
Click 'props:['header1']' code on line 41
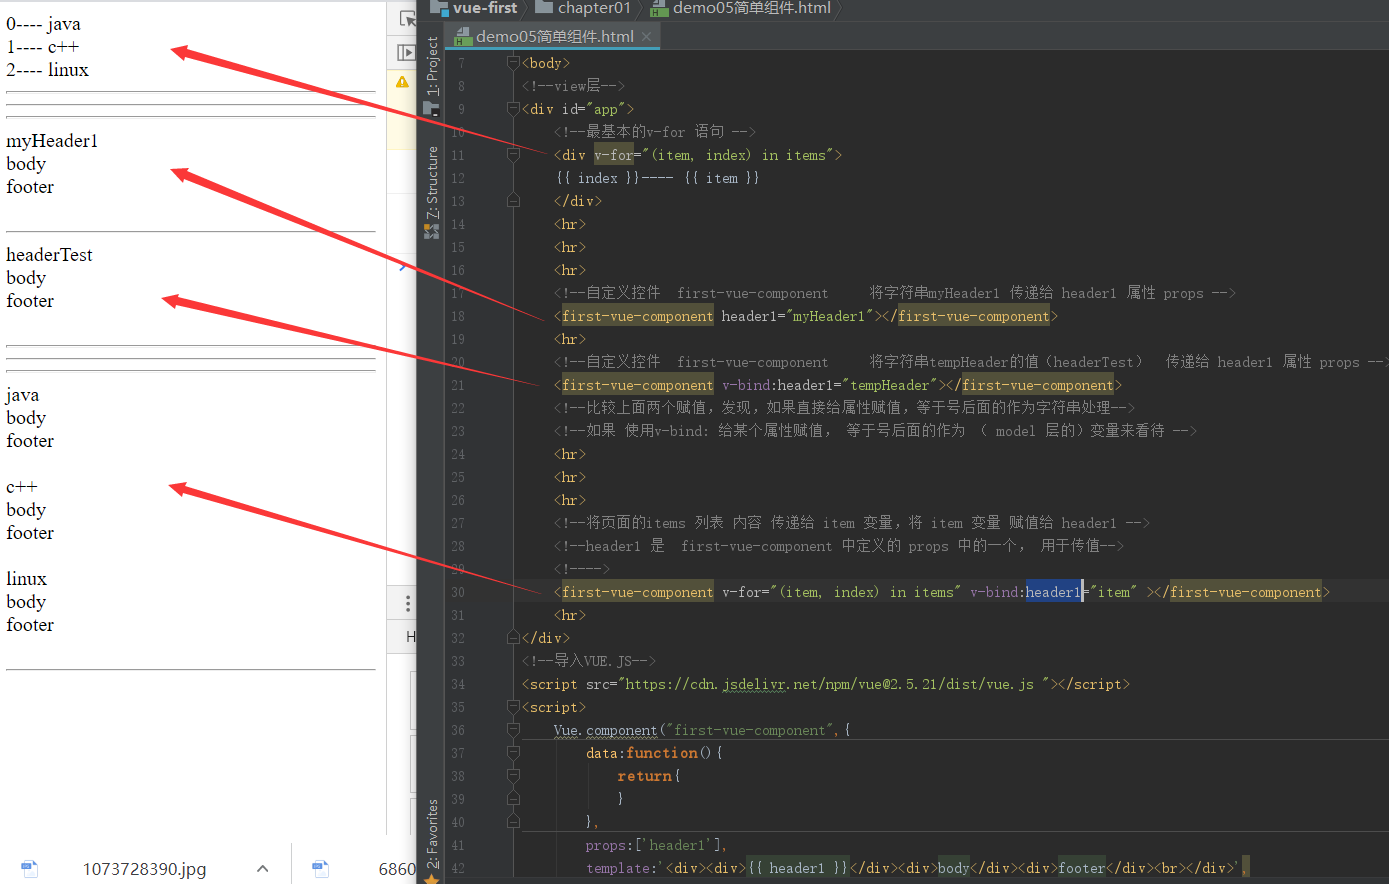[x=656, y=845]
